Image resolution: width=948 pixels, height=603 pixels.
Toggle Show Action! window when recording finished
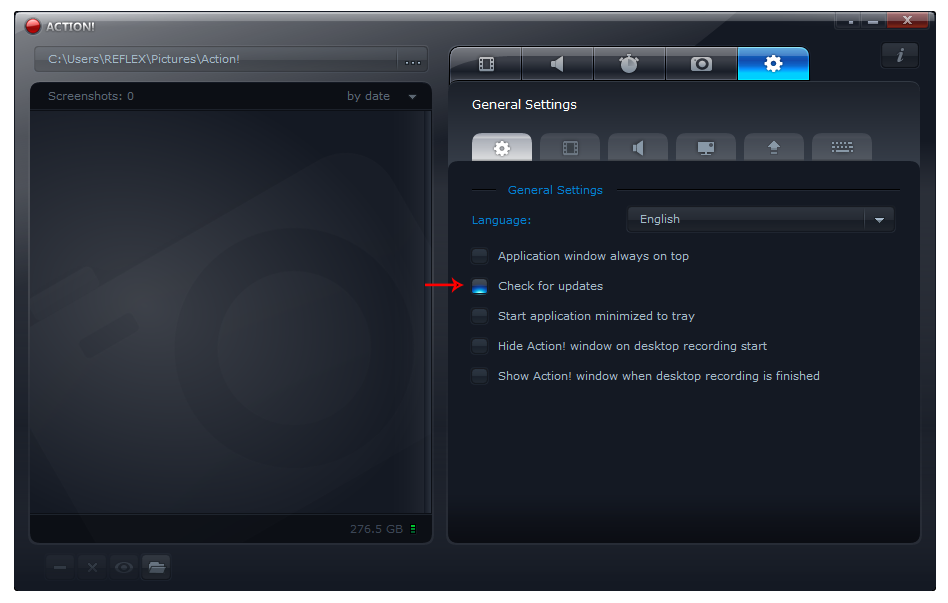[479, 376]
